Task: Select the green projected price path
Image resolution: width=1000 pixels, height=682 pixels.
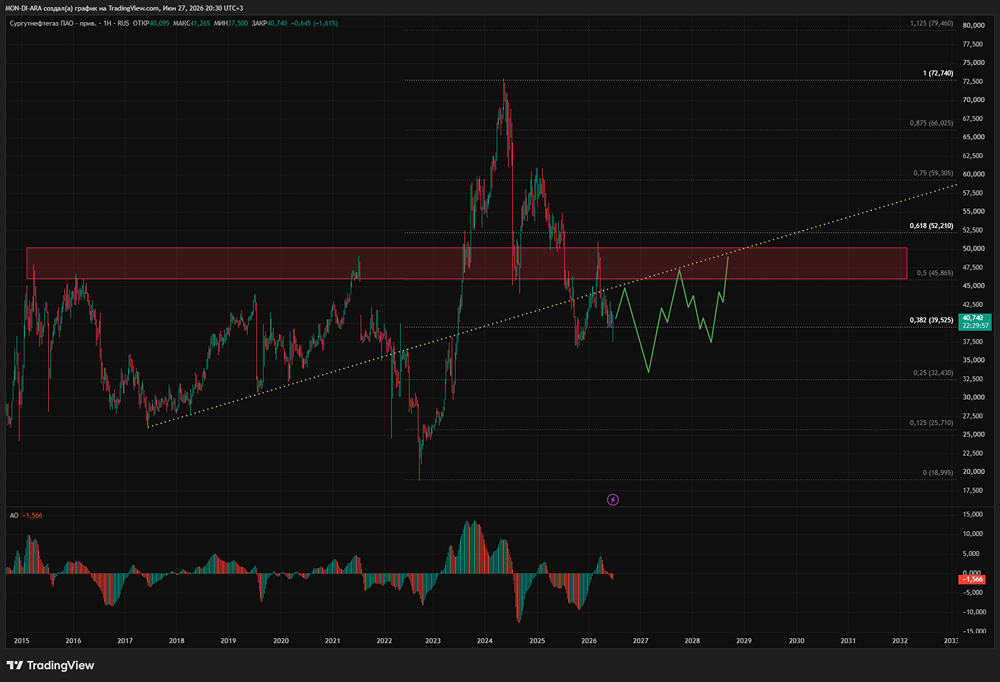Action: pyautogui.click(x=672, y=315)
